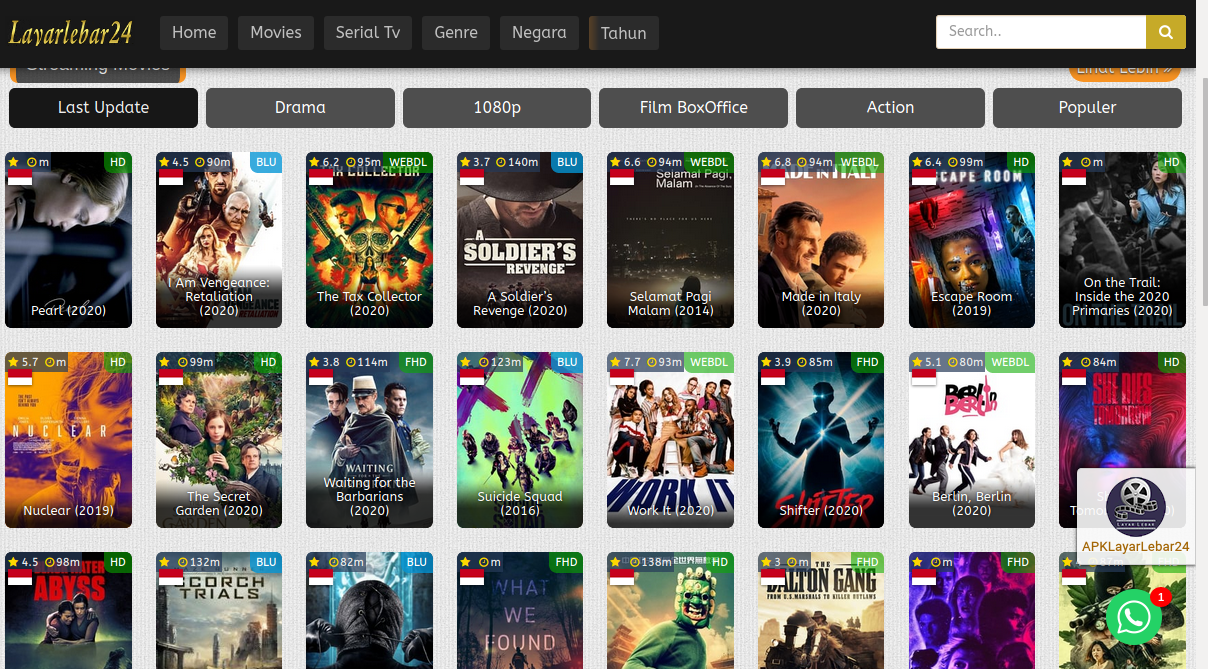Open Berlin, Berlin (2020) poster

pyautogui.click(x=972, y=440)
